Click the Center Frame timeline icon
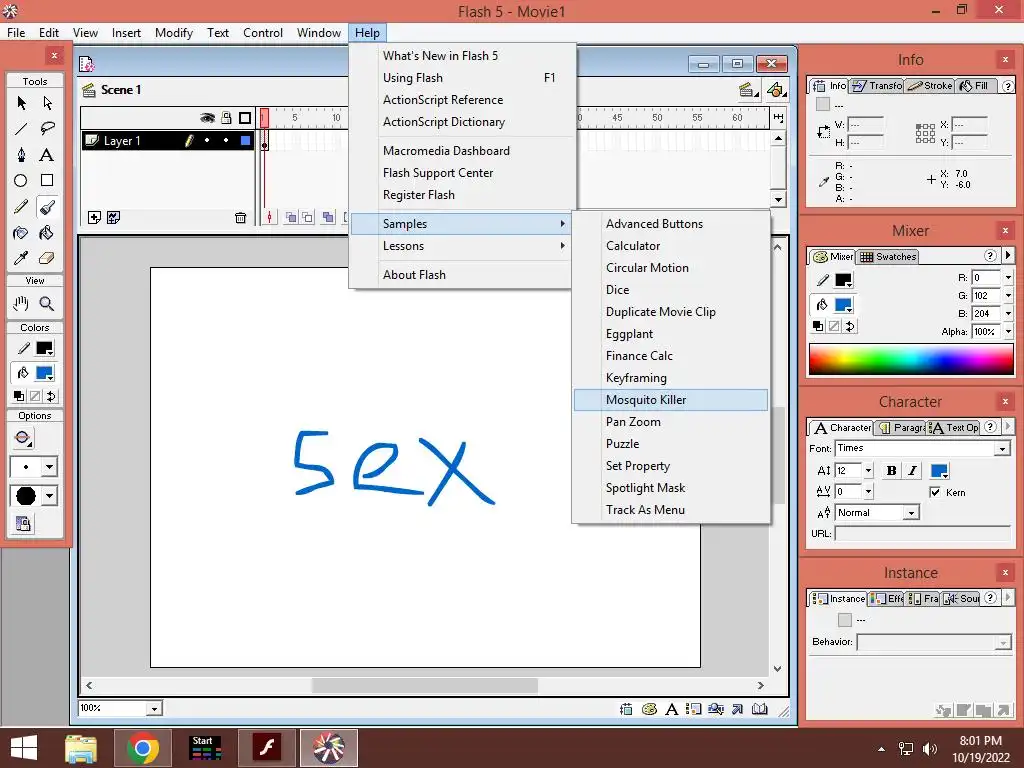The width and height of the screenshot is (1024, 768). point(270,217)
